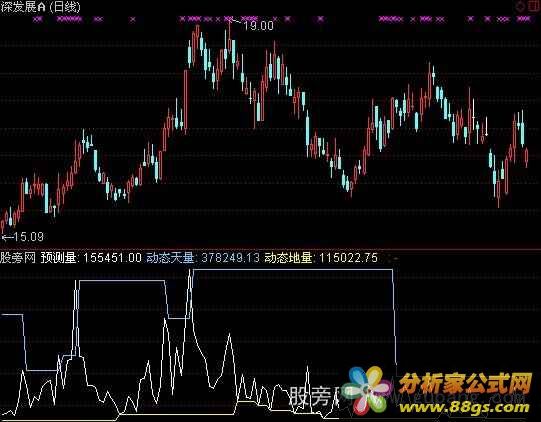Click the 动态地量: 115022.75 indicator value
This screenshot has width=541, height=422.
[321, 258]
